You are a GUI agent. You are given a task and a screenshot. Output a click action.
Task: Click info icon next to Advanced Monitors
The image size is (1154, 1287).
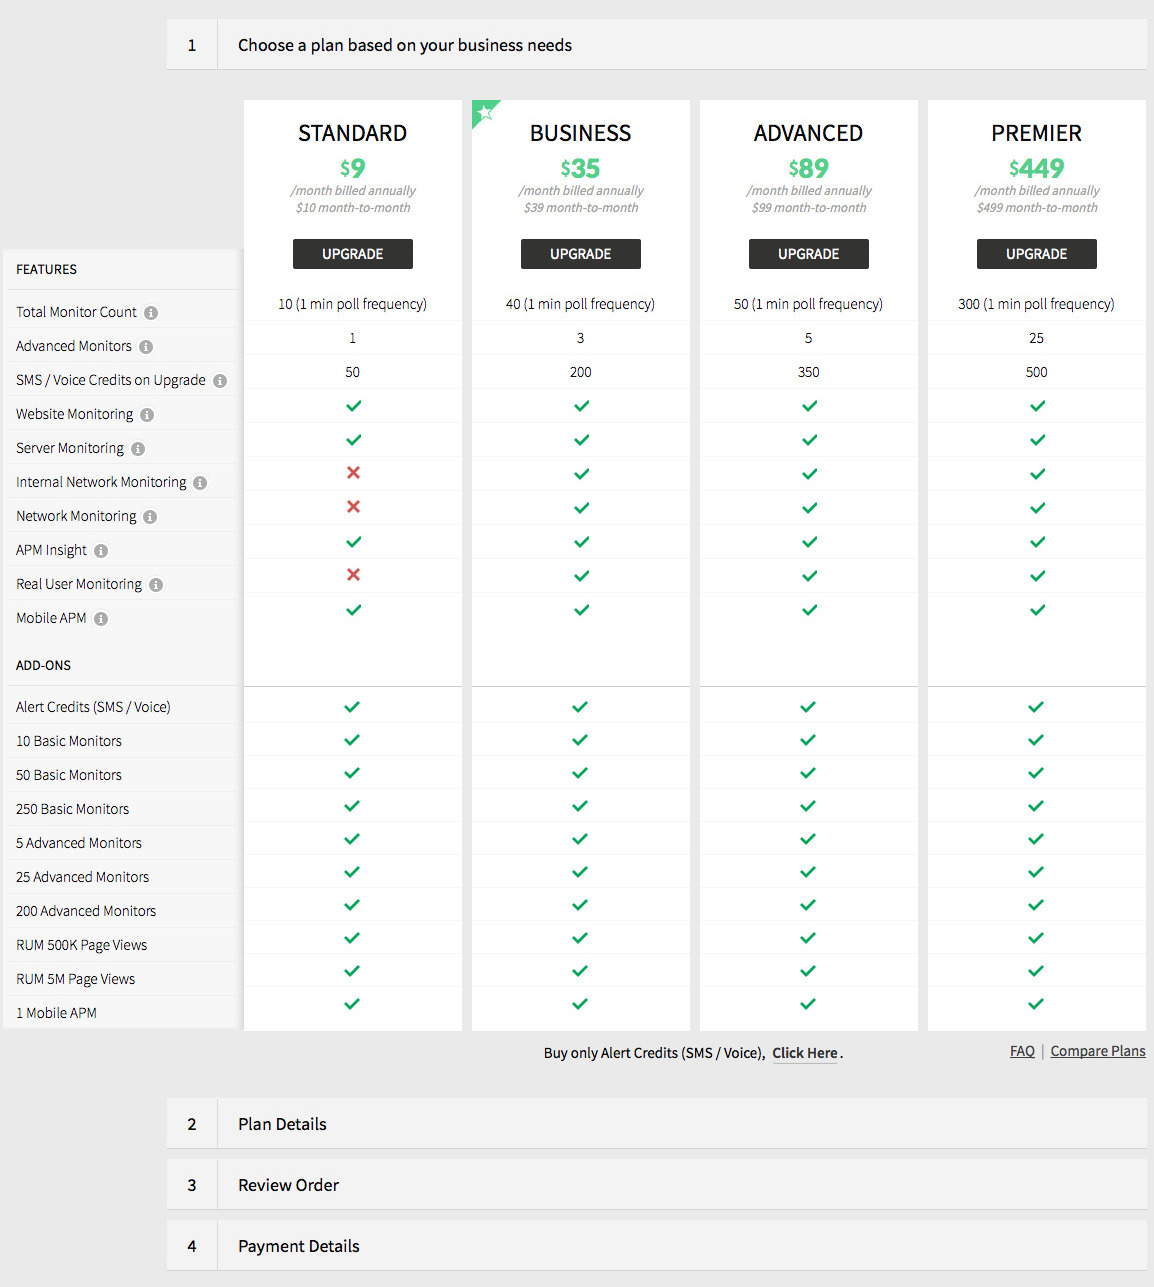(x=146, y=347)
